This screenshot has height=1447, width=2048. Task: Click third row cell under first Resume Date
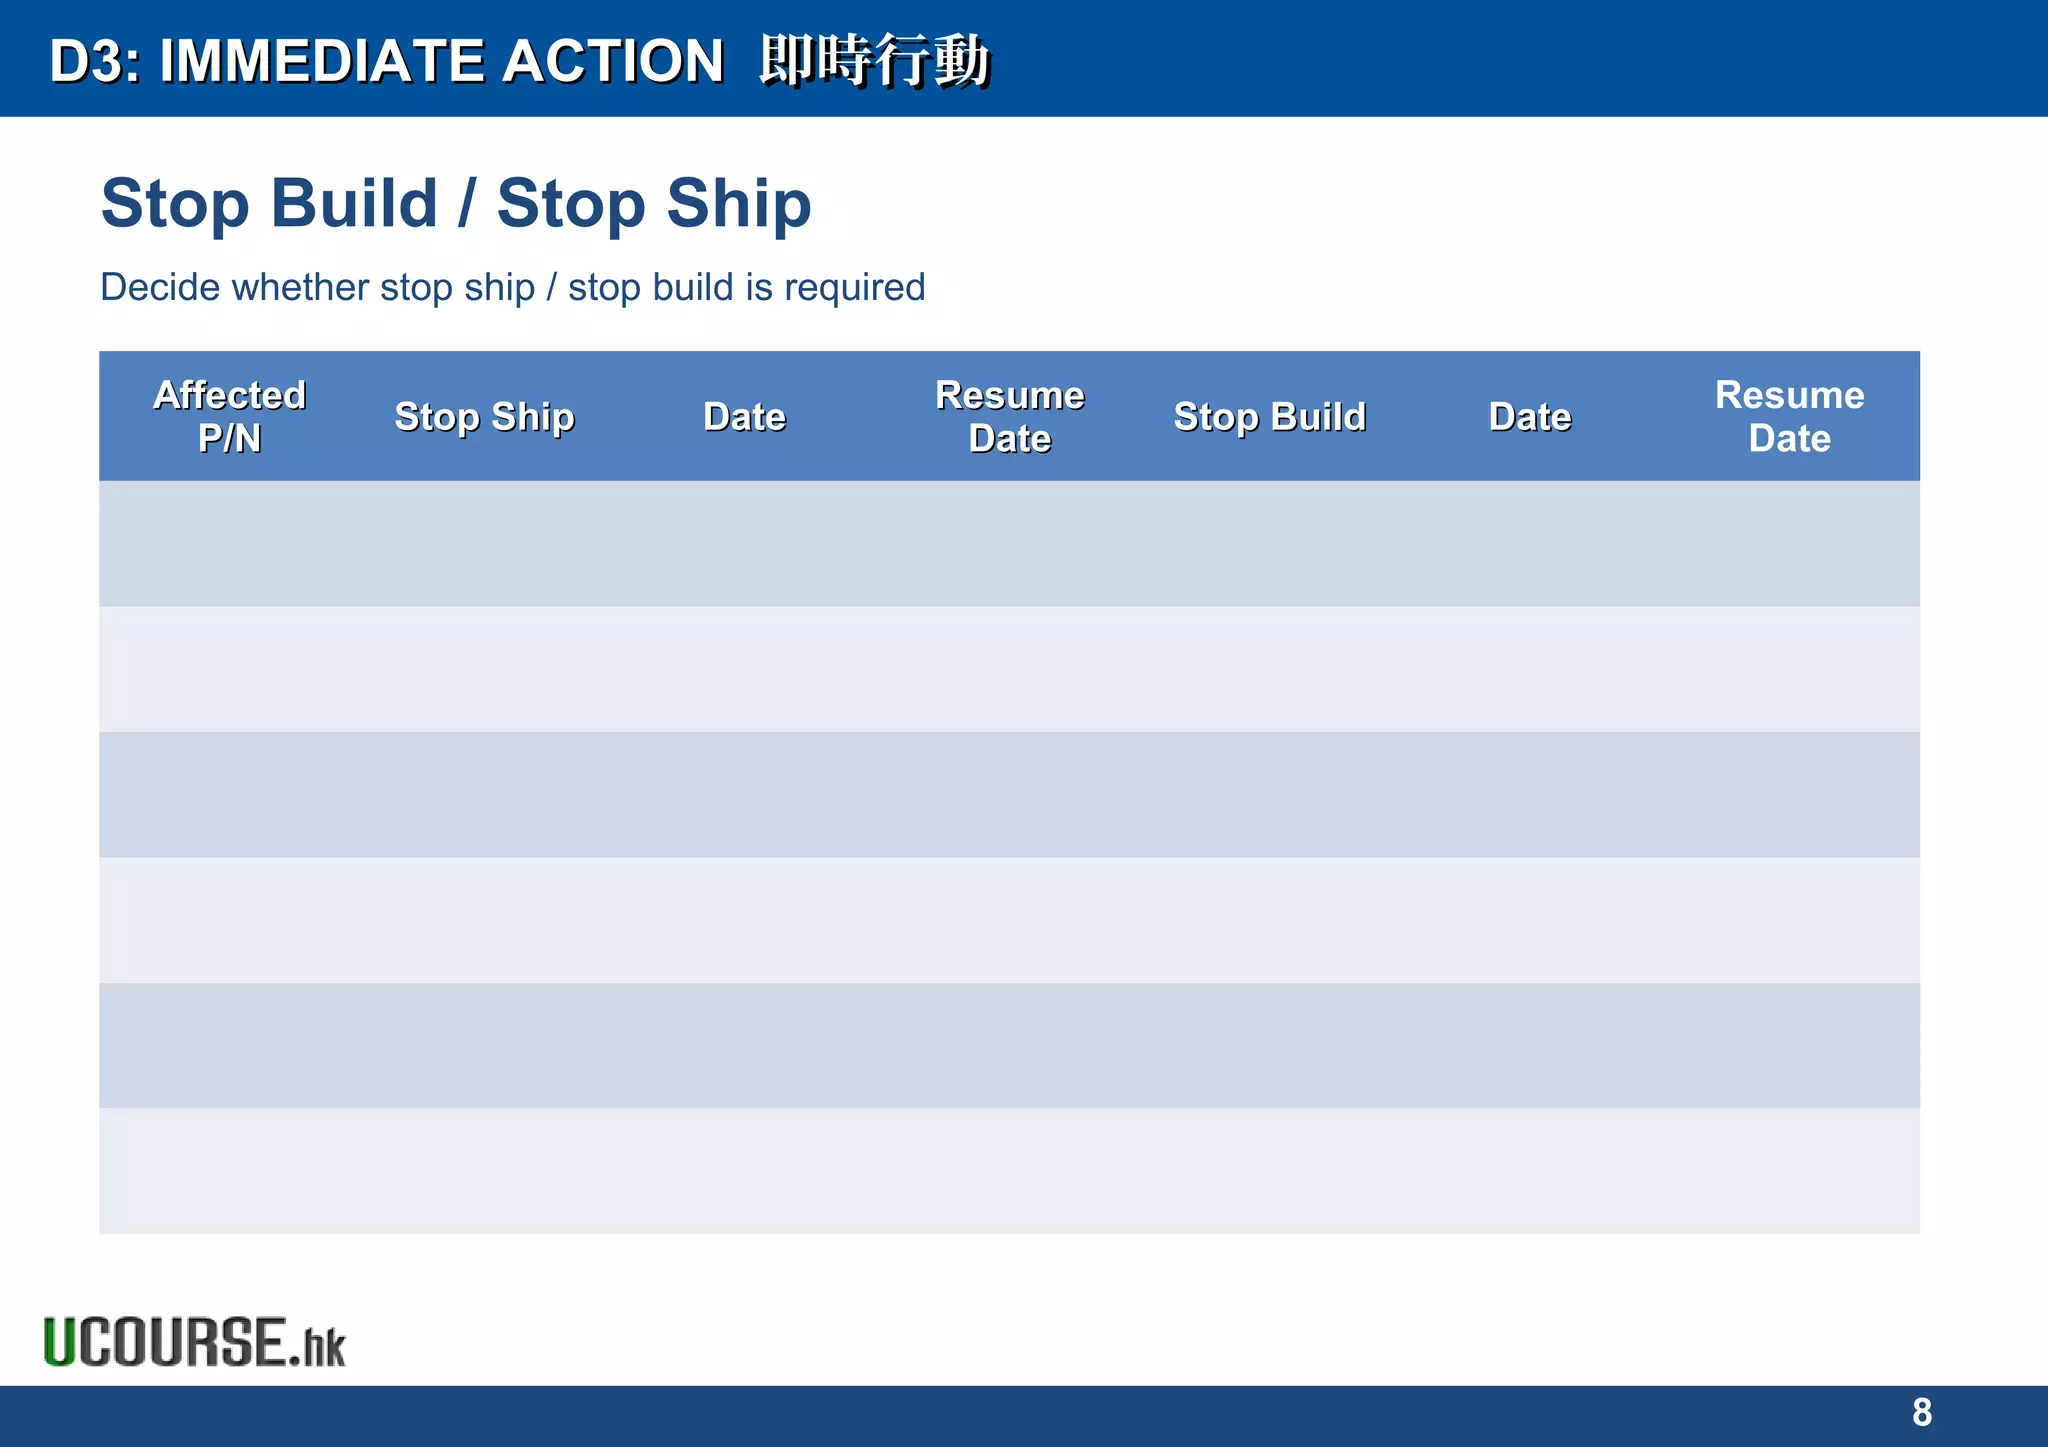coord(1010,795)
